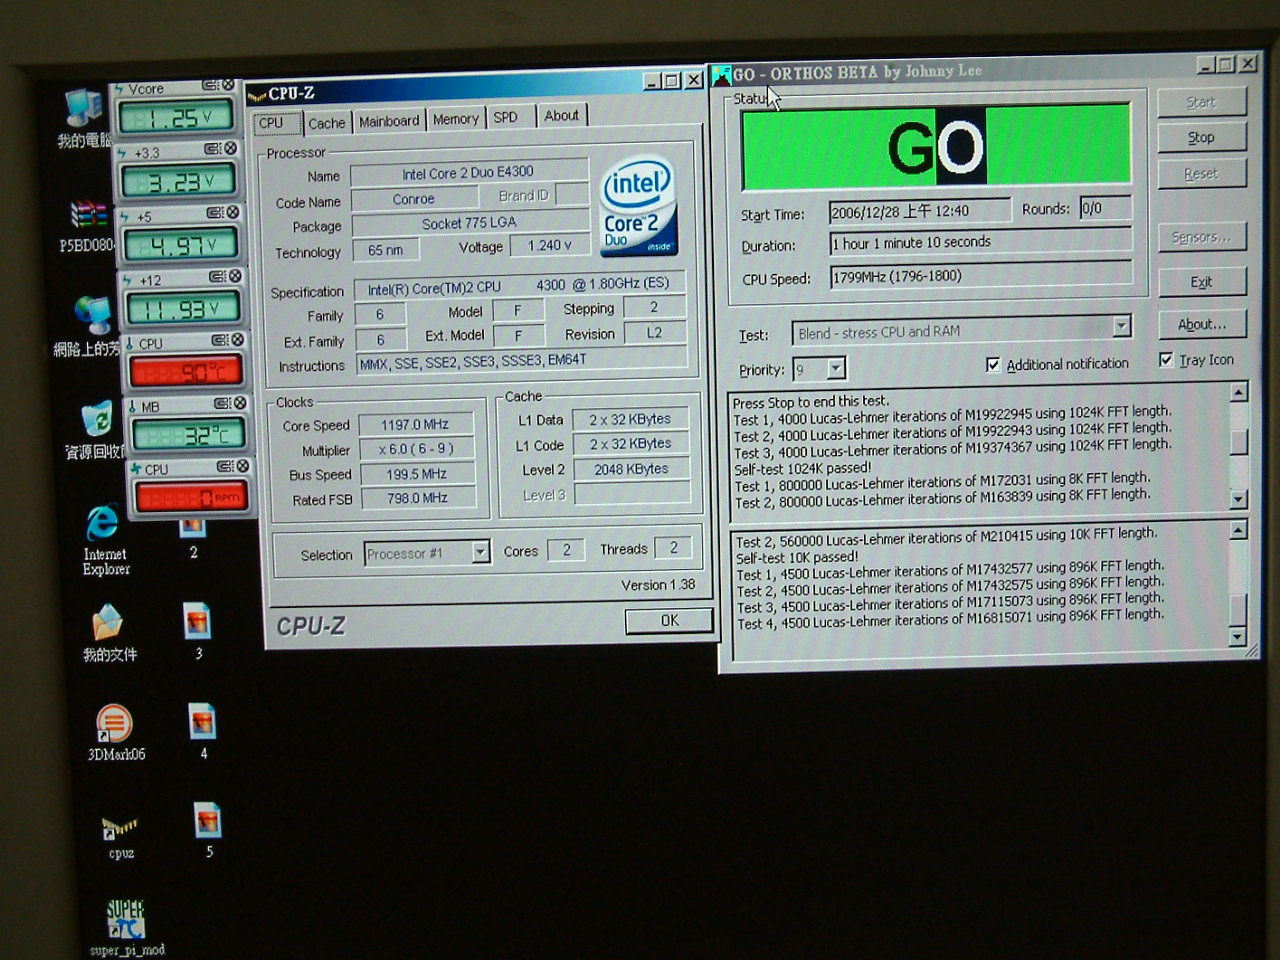Open the Processor selection dropdown in CPU-Z
This screenshot has height=960, width=1280.
click(x=480, y=552)
